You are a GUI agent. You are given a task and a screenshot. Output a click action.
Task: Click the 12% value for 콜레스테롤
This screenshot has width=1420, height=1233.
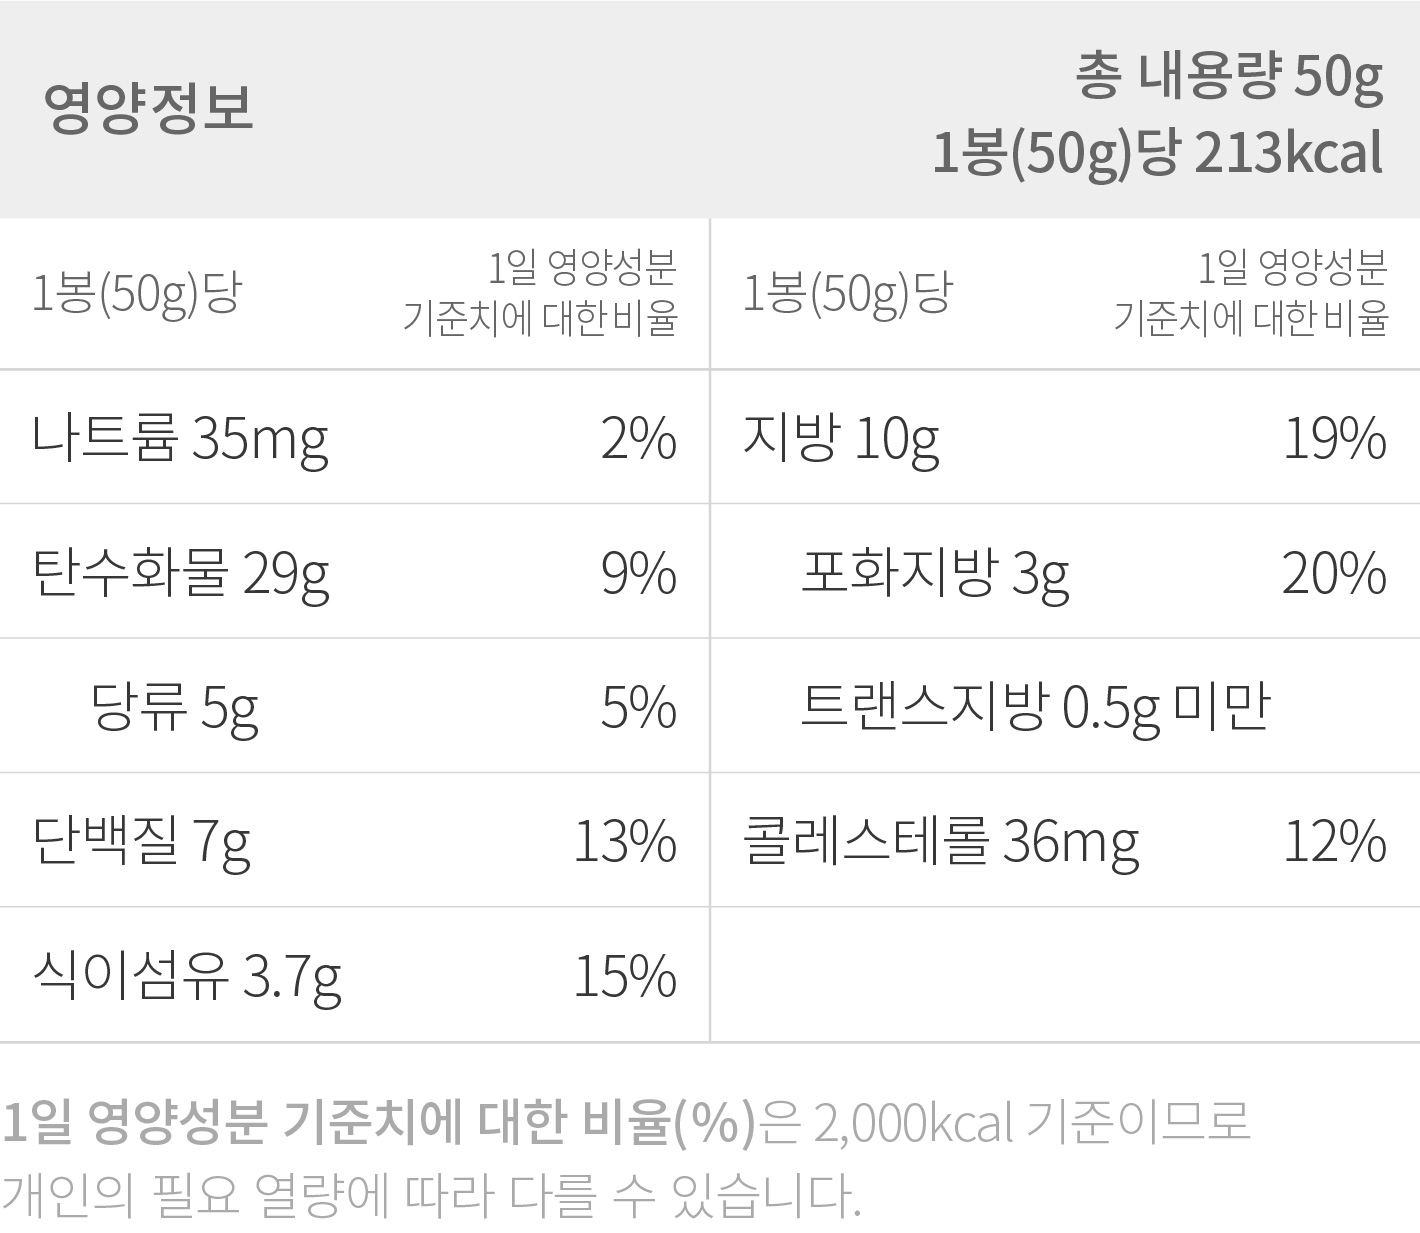[1334, 842]
